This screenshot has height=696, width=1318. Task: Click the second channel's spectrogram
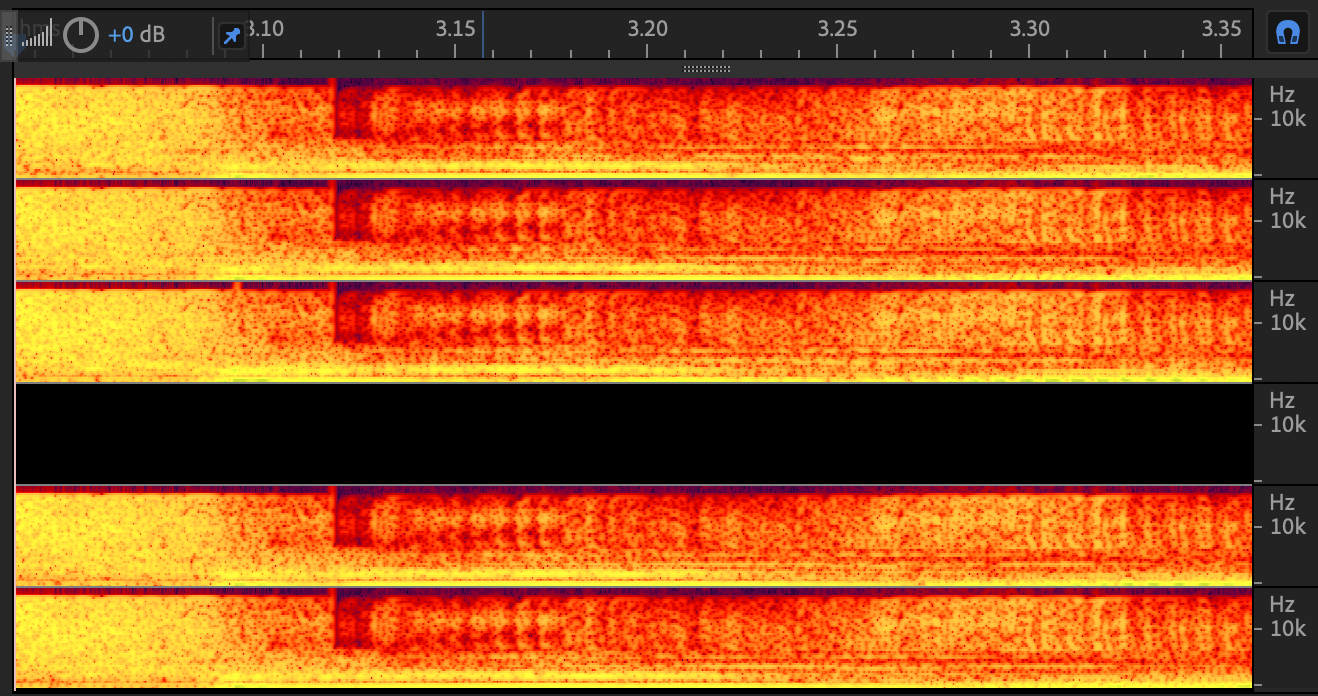click(633, 230)
